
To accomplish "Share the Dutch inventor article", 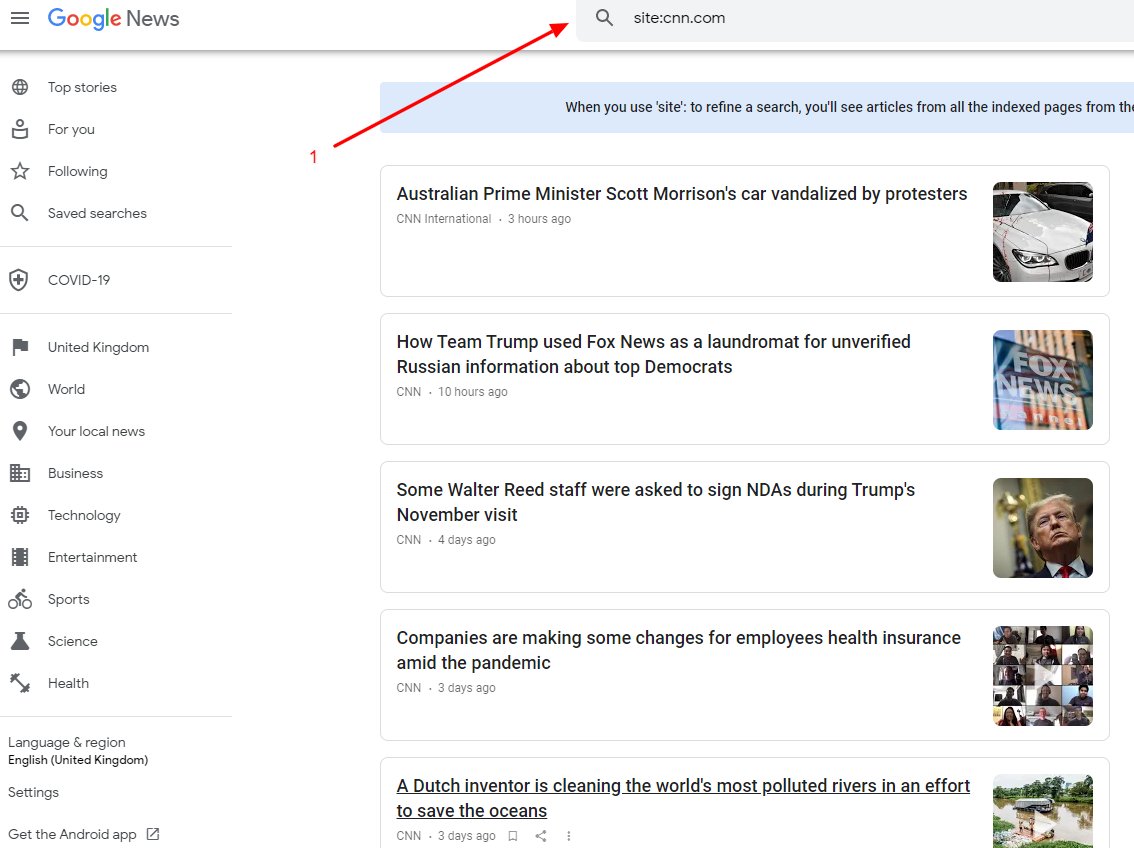I will point(541,836).
